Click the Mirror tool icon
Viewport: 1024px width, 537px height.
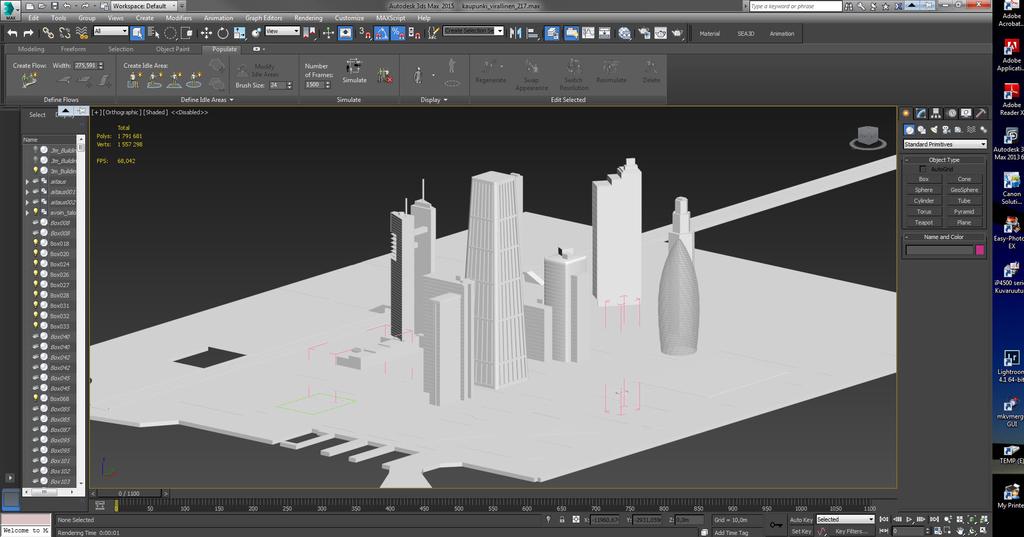point(516,33)
